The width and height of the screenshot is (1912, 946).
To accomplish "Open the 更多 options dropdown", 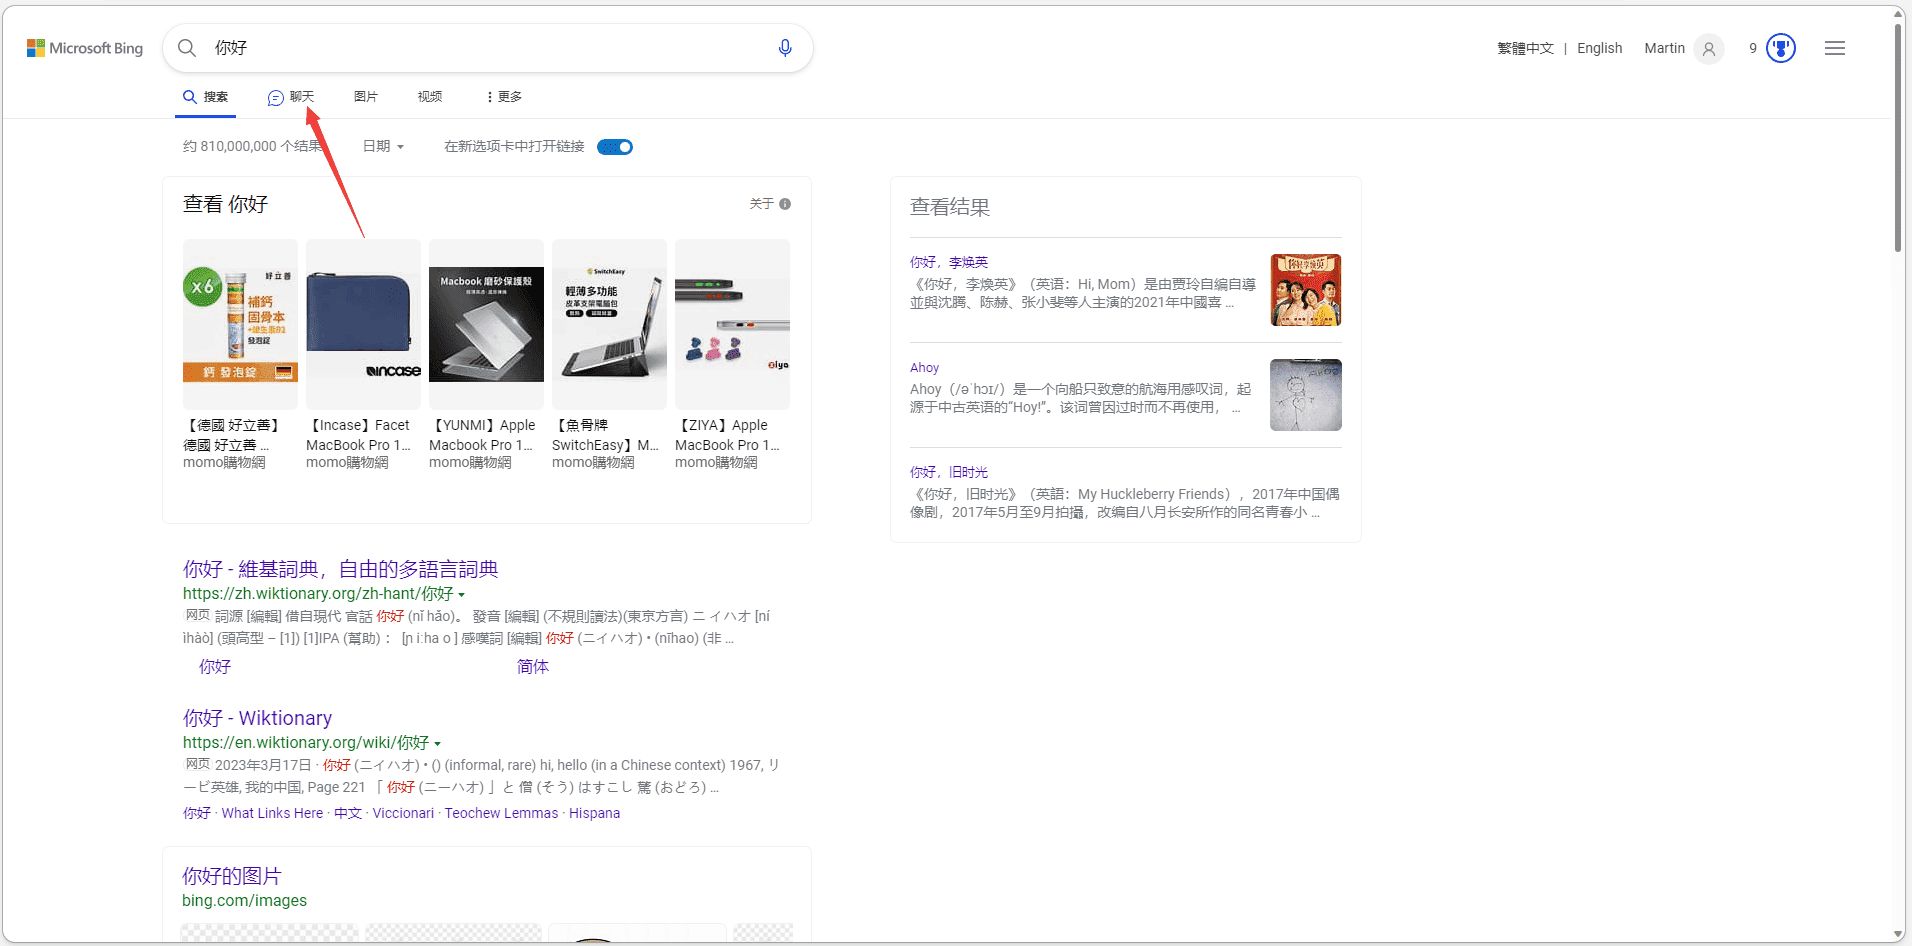I will (x=506, y=96).
